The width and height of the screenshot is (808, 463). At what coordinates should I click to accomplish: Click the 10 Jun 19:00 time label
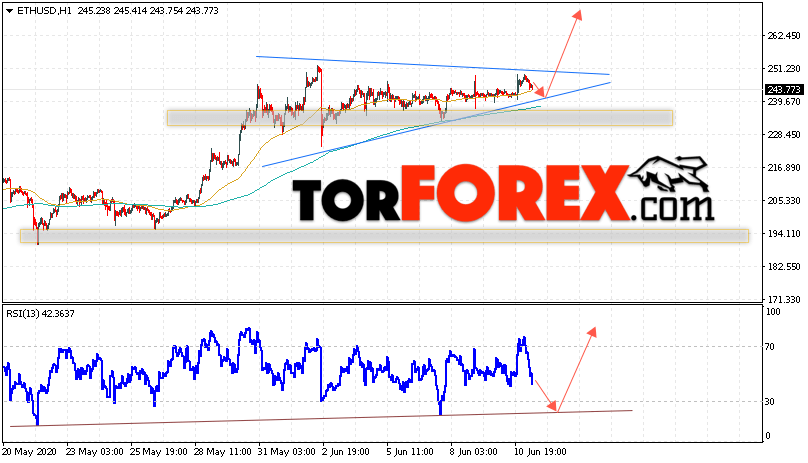[541, 452]
